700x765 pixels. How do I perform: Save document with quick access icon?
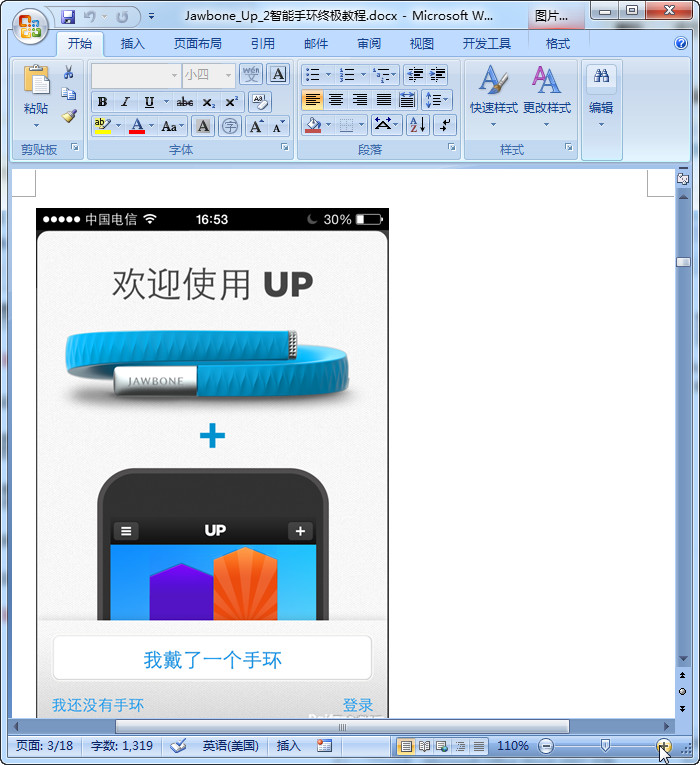pyautogui.click(x=68, y=17)
